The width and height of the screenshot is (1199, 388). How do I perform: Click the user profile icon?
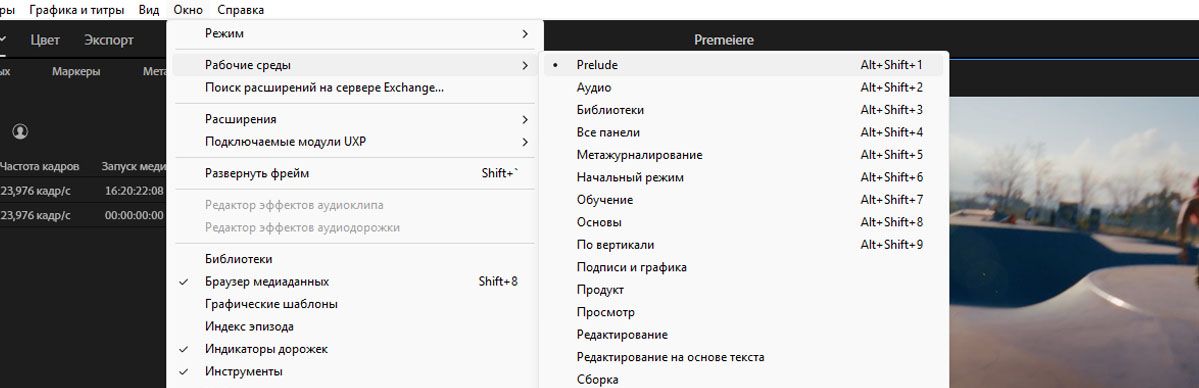[21, 132]
